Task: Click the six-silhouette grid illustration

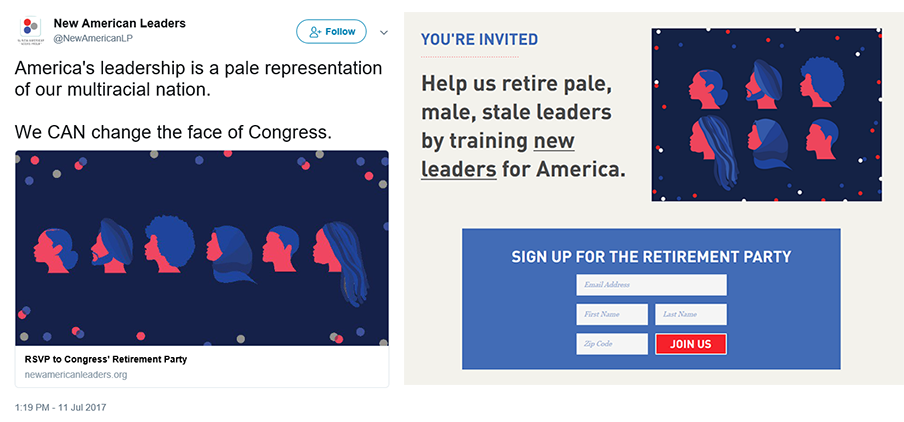Action: point(766,115)
